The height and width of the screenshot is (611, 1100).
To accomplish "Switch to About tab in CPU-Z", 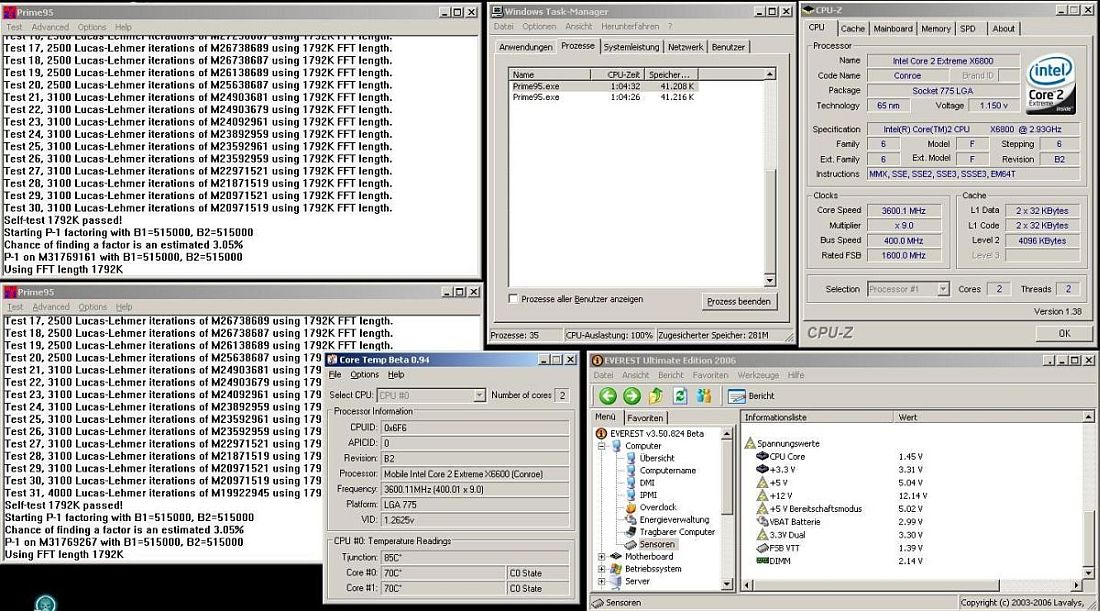I will [1003, 29].
